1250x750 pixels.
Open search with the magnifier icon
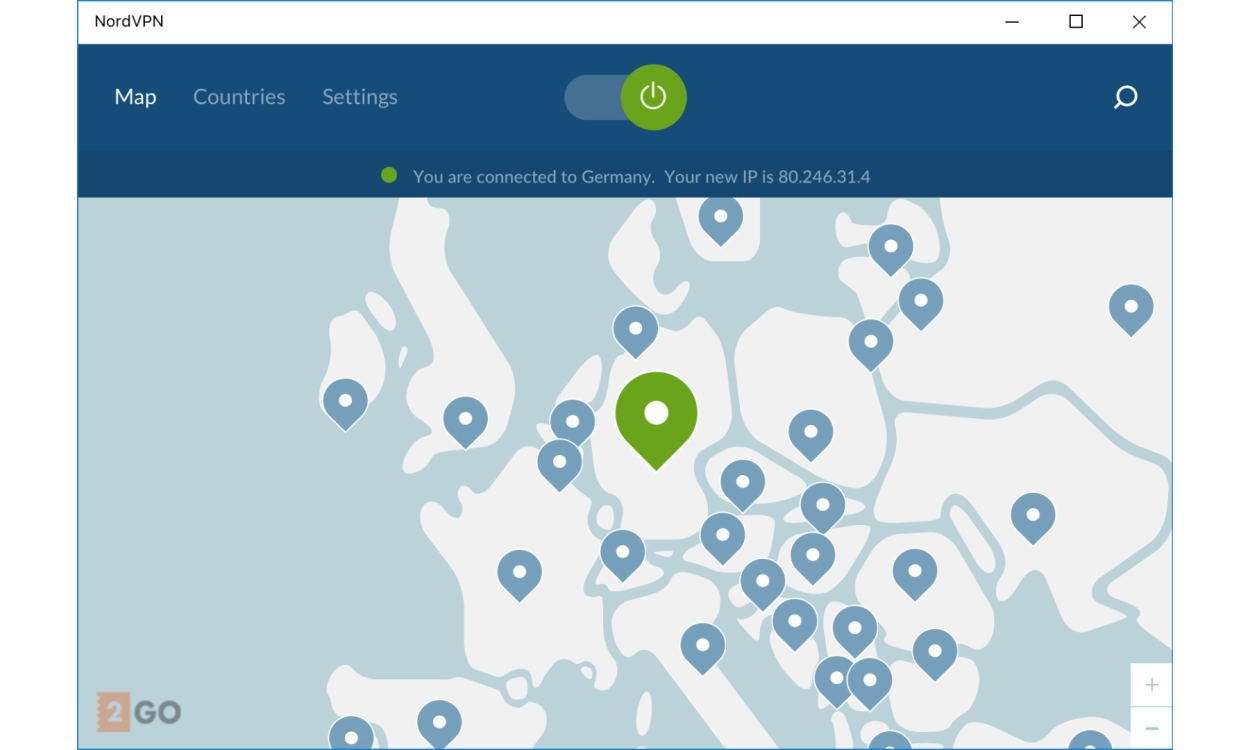click(x=1125, y=97)
